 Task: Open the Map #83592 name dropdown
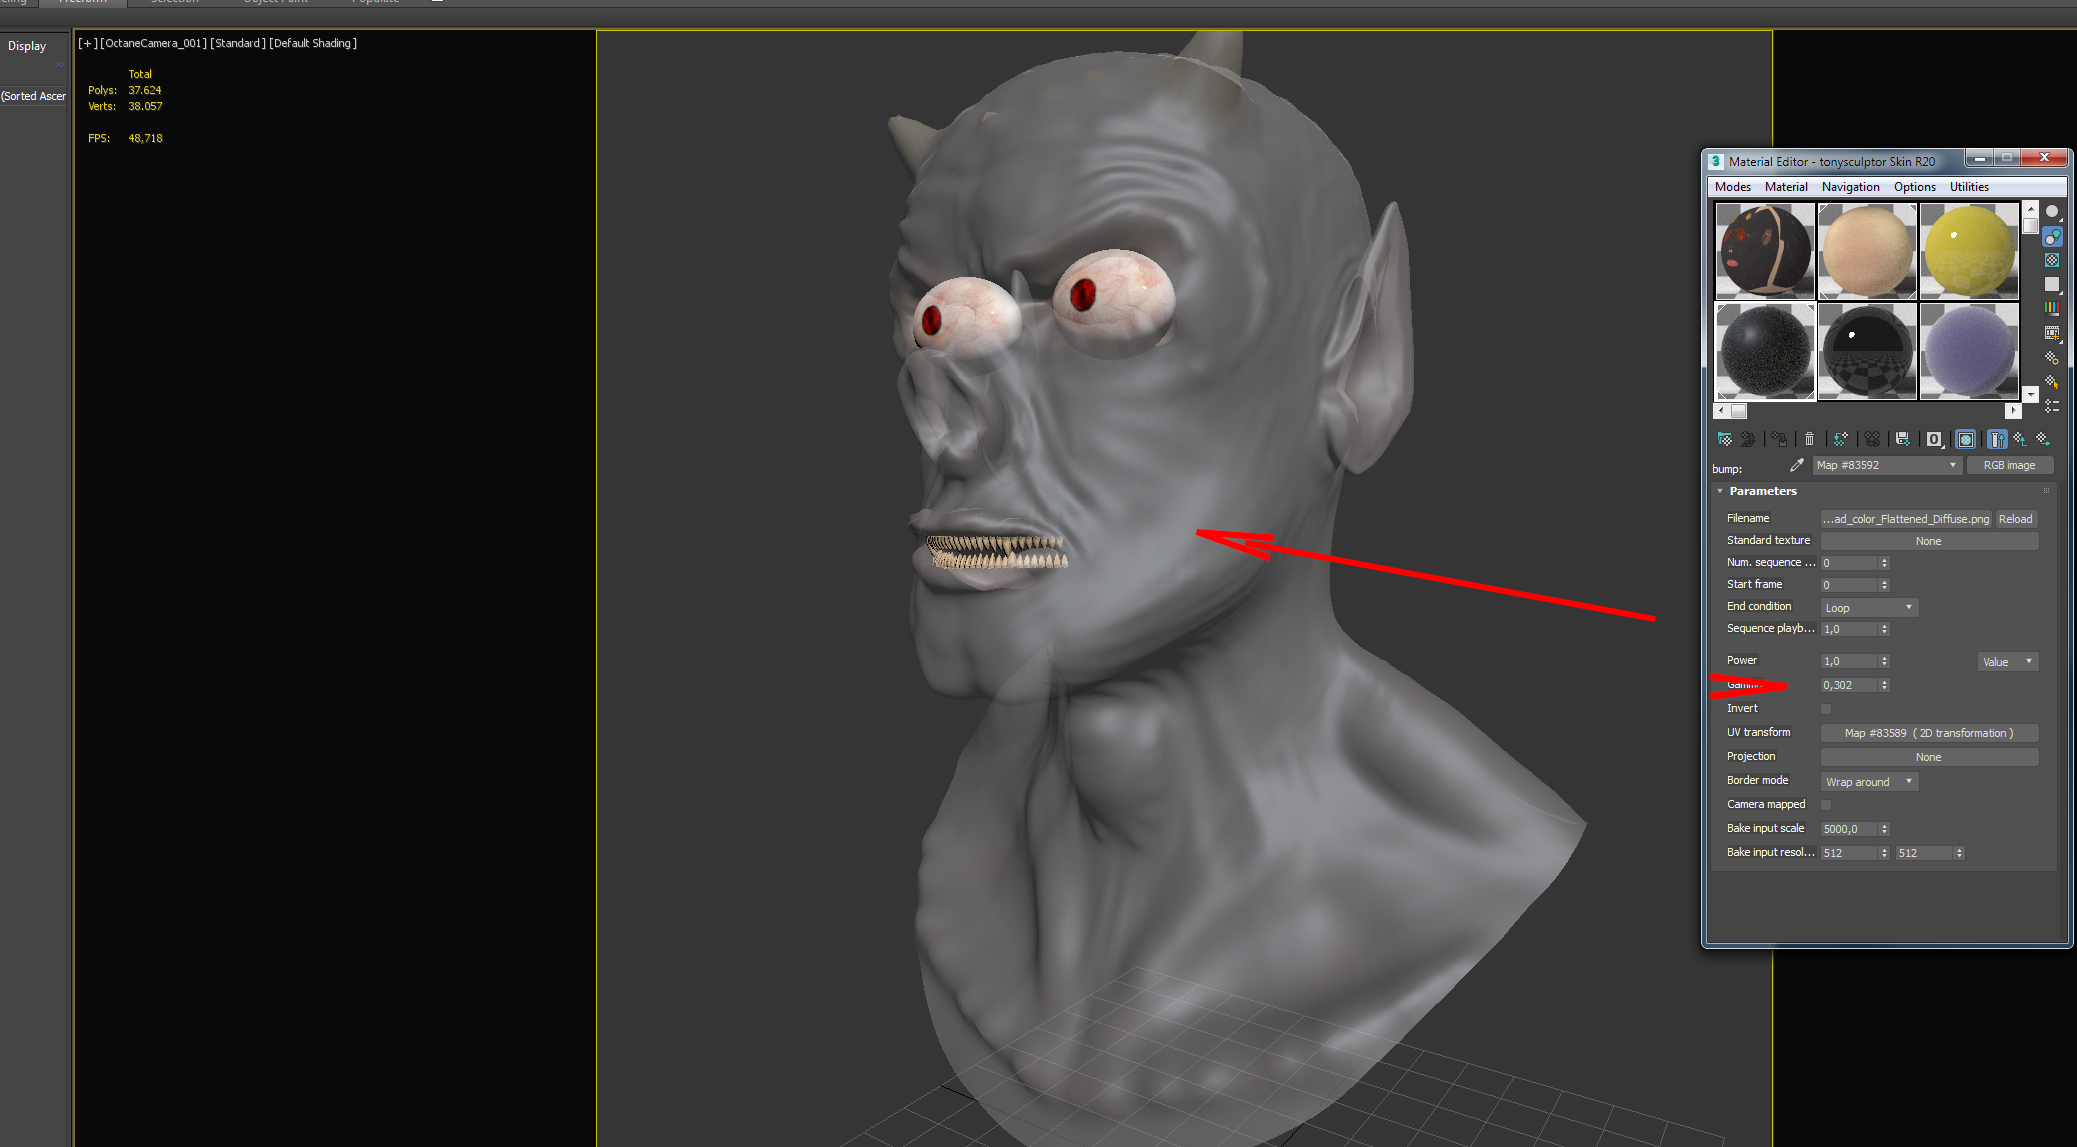(1952, 465)
